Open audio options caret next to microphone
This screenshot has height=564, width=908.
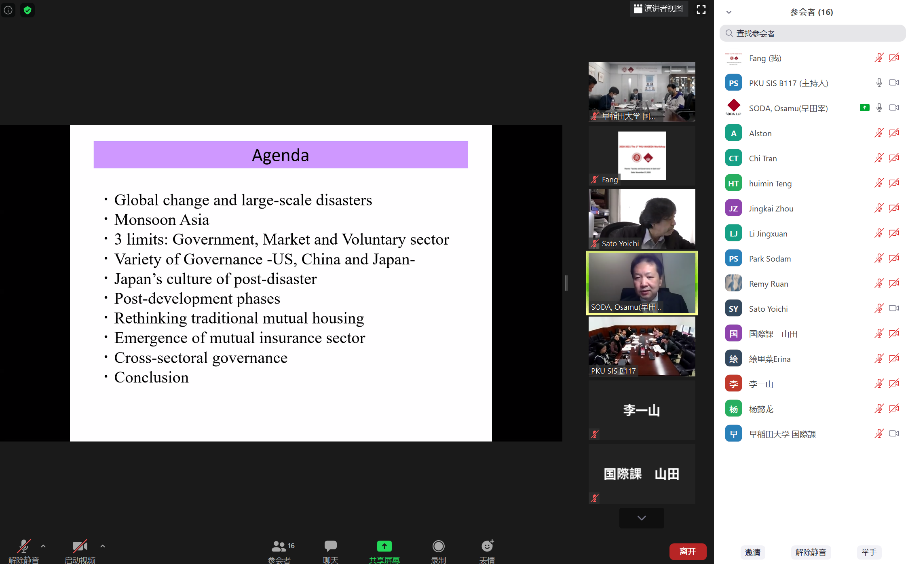[x=43, y=546]
